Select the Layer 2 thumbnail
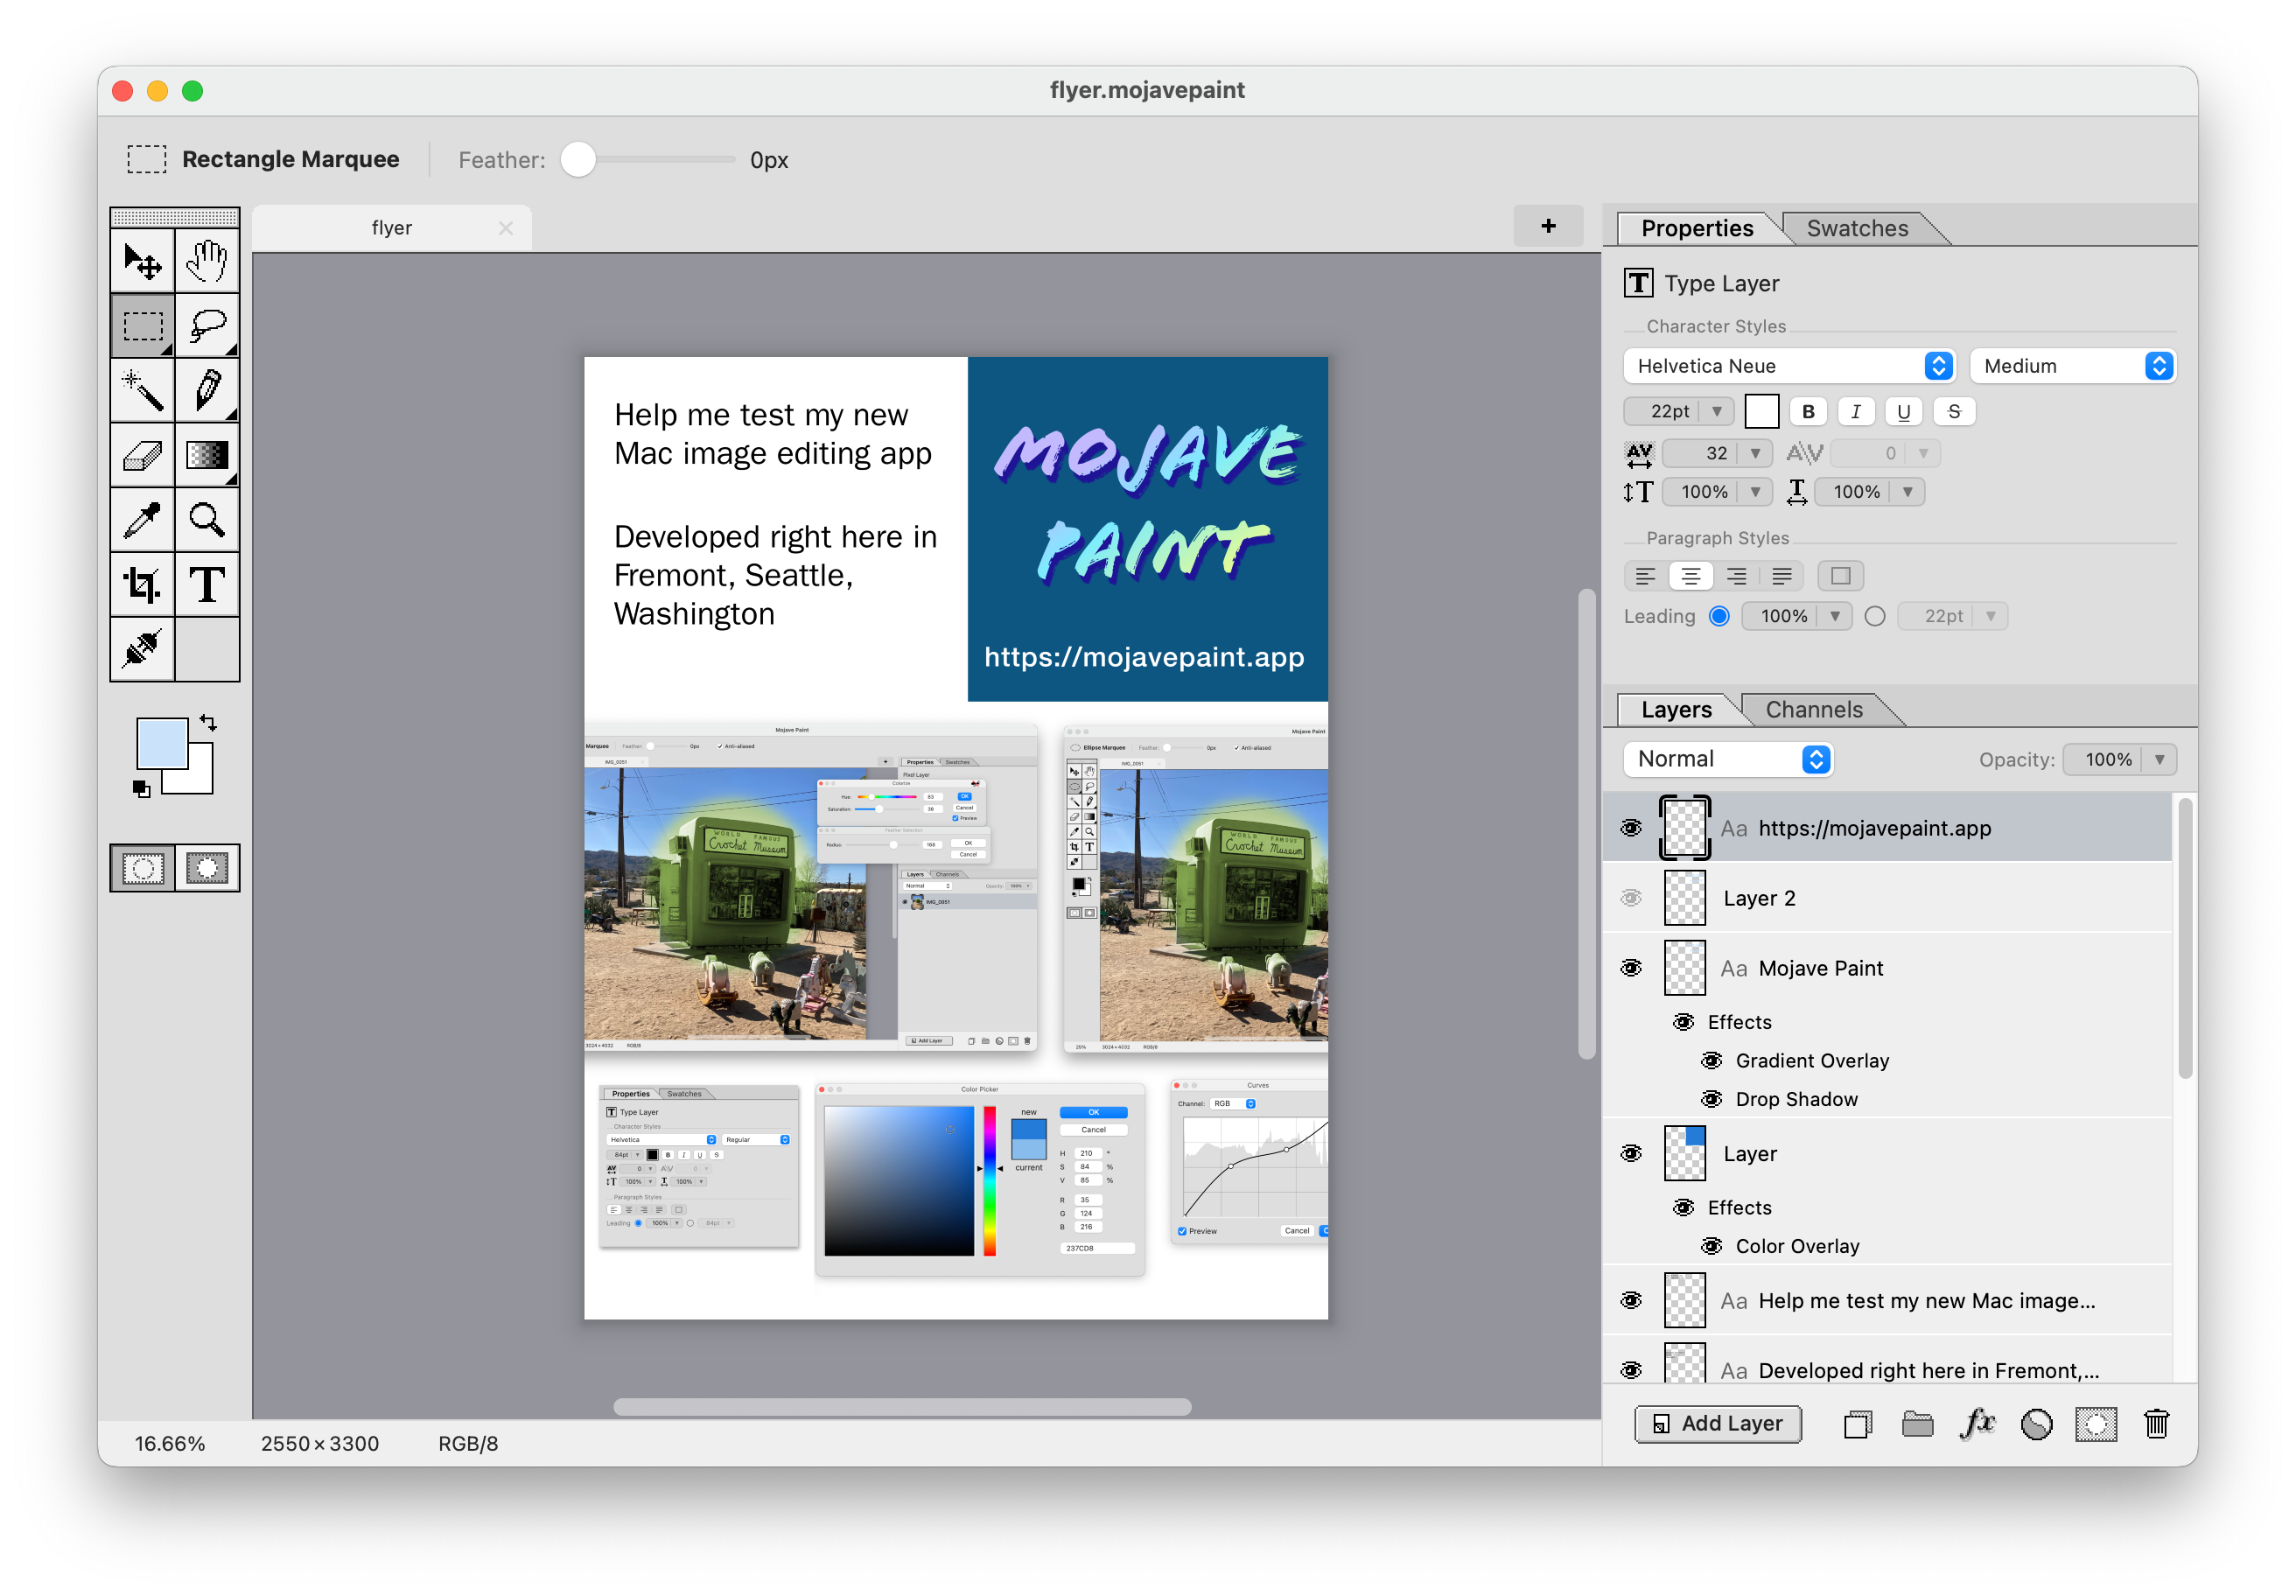The height and width of the screenshot is (1596, 2296). pos(1685,898)
